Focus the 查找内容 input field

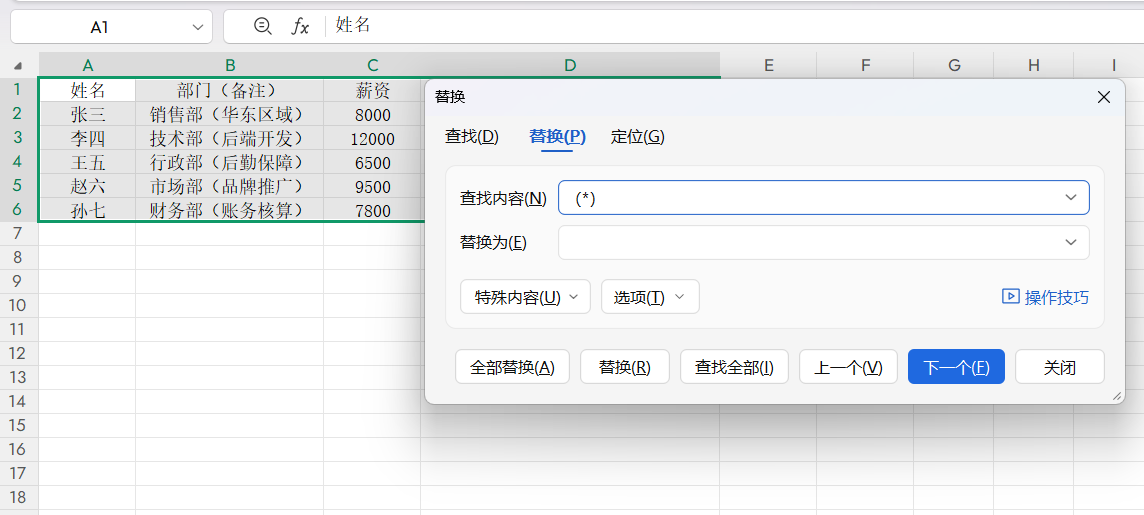(824, 198)
